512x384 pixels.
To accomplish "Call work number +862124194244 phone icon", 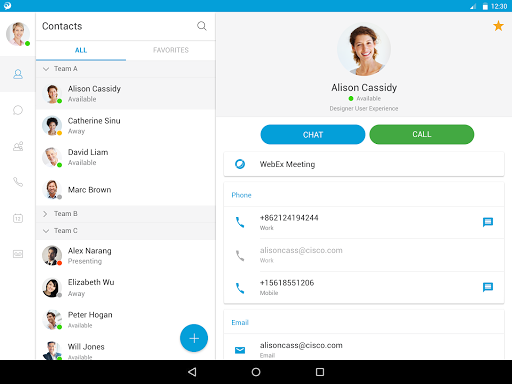I will coord(240,222).
